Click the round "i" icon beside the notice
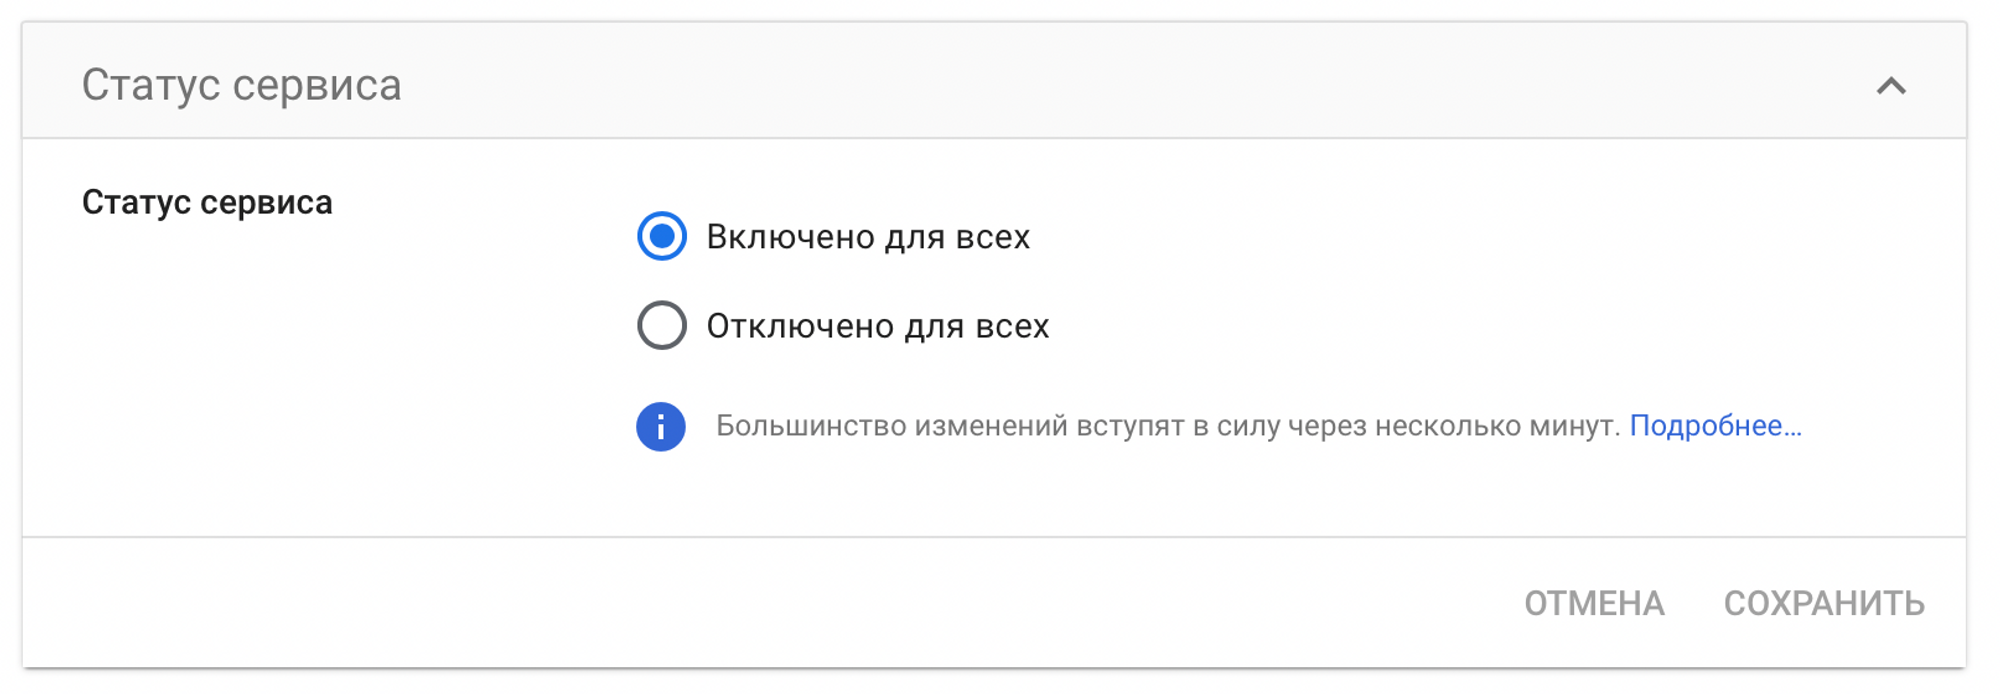The height and width of the screenshot is (694, 2000). [x=661, y=427]
